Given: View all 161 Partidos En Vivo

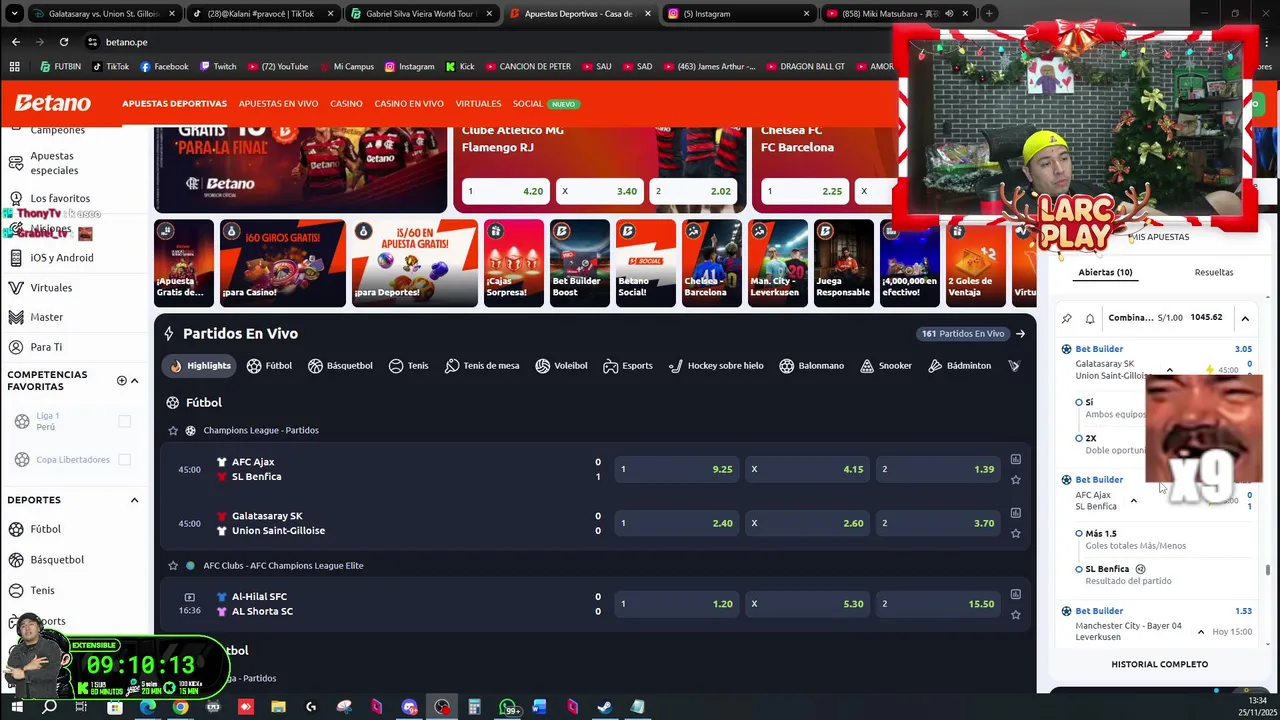Looking at the screenshot, I should (970, 334).
